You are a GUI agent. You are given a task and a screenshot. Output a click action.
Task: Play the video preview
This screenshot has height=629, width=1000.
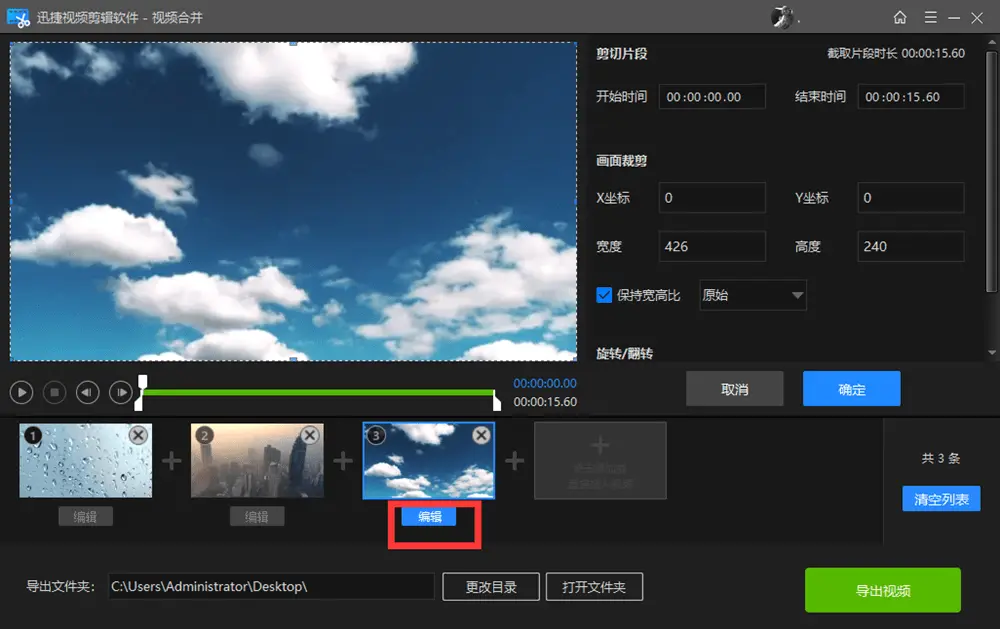pos(21,392)
